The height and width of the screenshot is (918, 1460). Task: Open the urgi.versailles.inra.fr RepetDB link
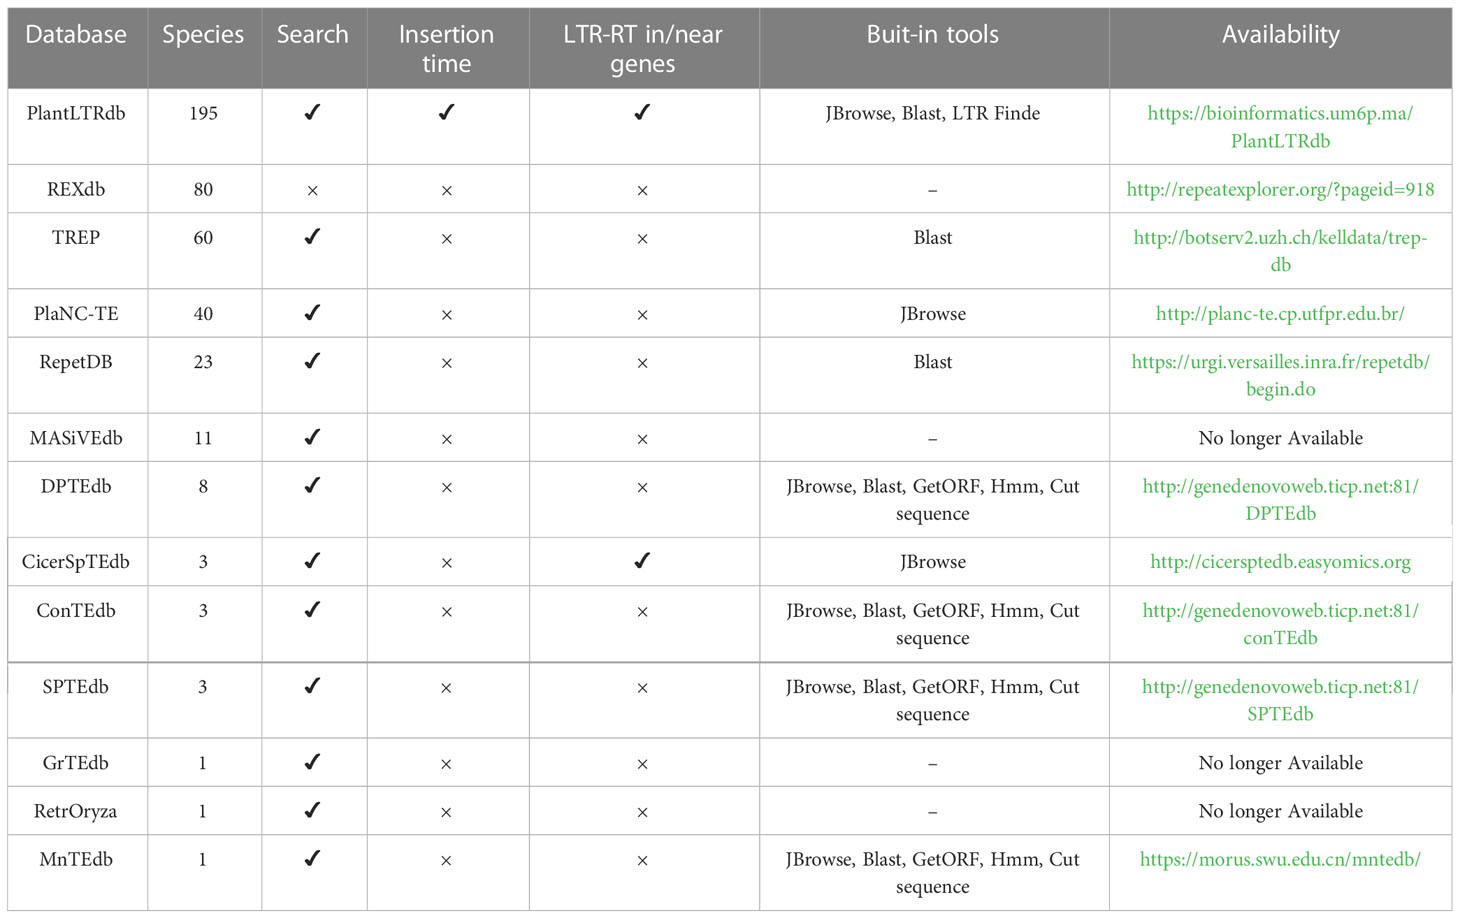tap(1280, 375)
